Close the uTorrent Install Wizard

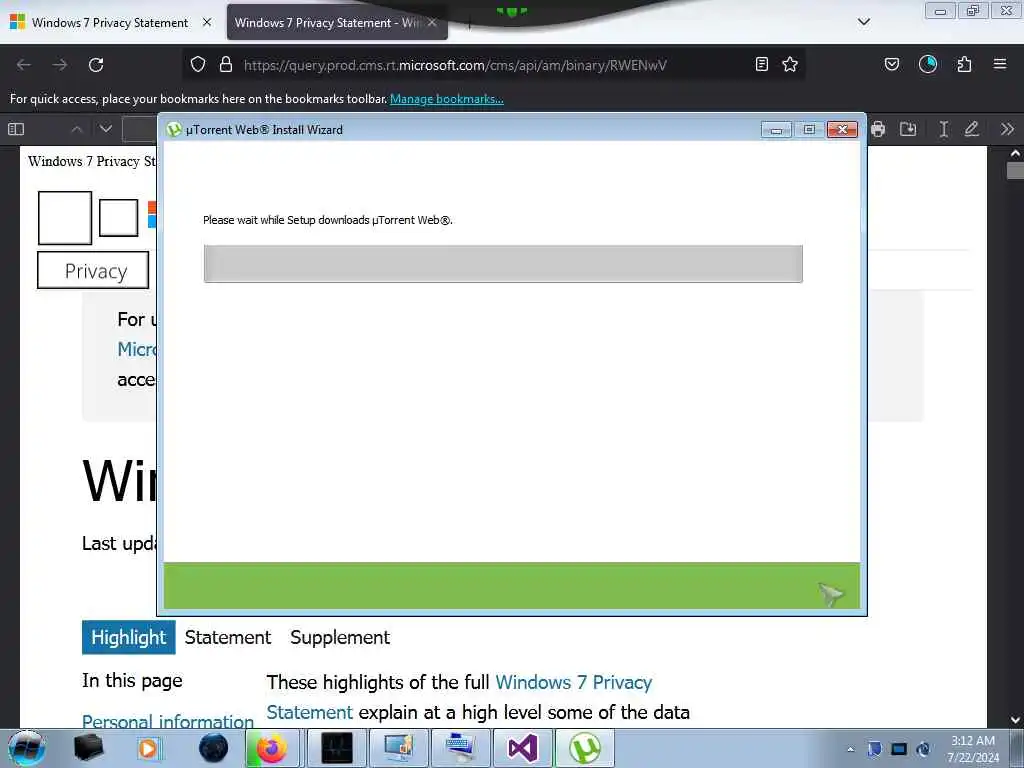tap(842, 129)
